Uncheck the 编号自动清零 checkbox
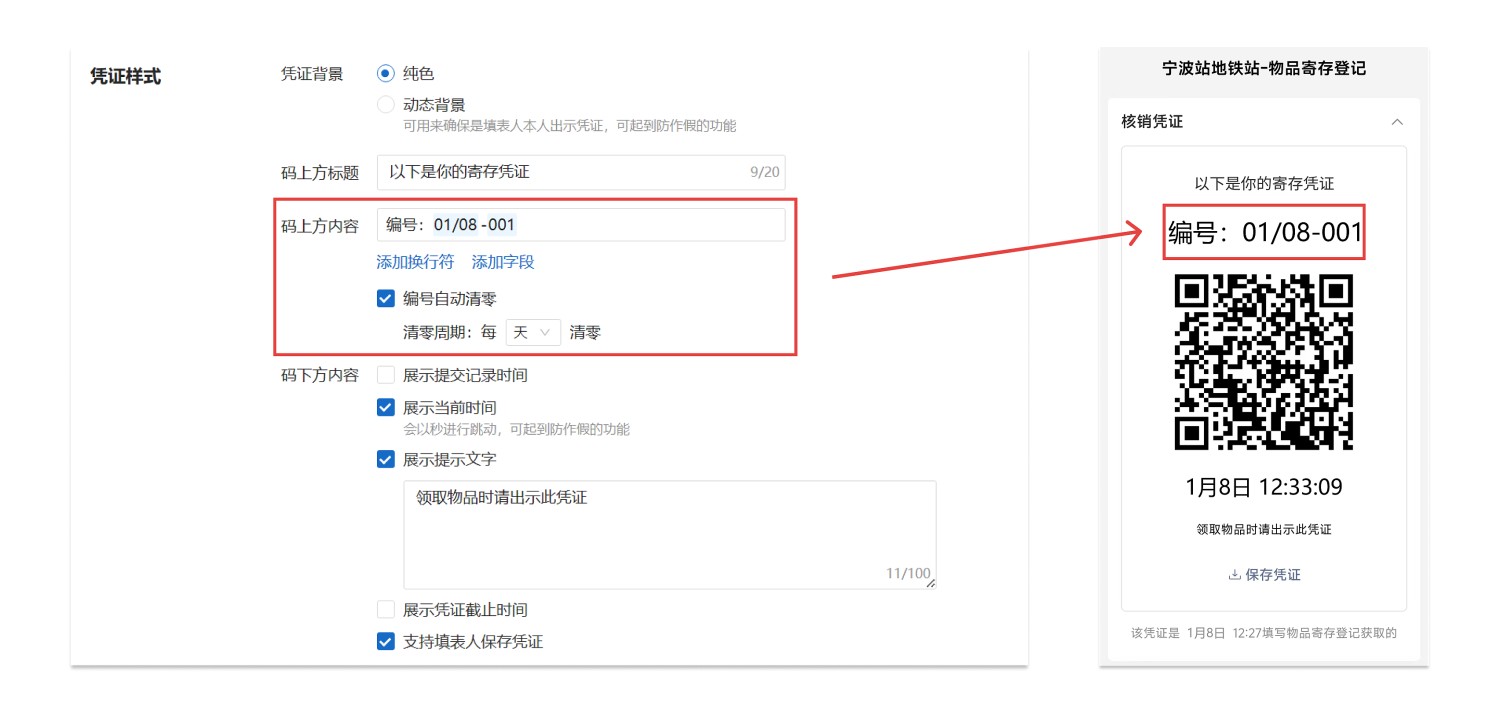This screenshot has width=1500, height=712. pyautogui.click(x=386, y=298)
